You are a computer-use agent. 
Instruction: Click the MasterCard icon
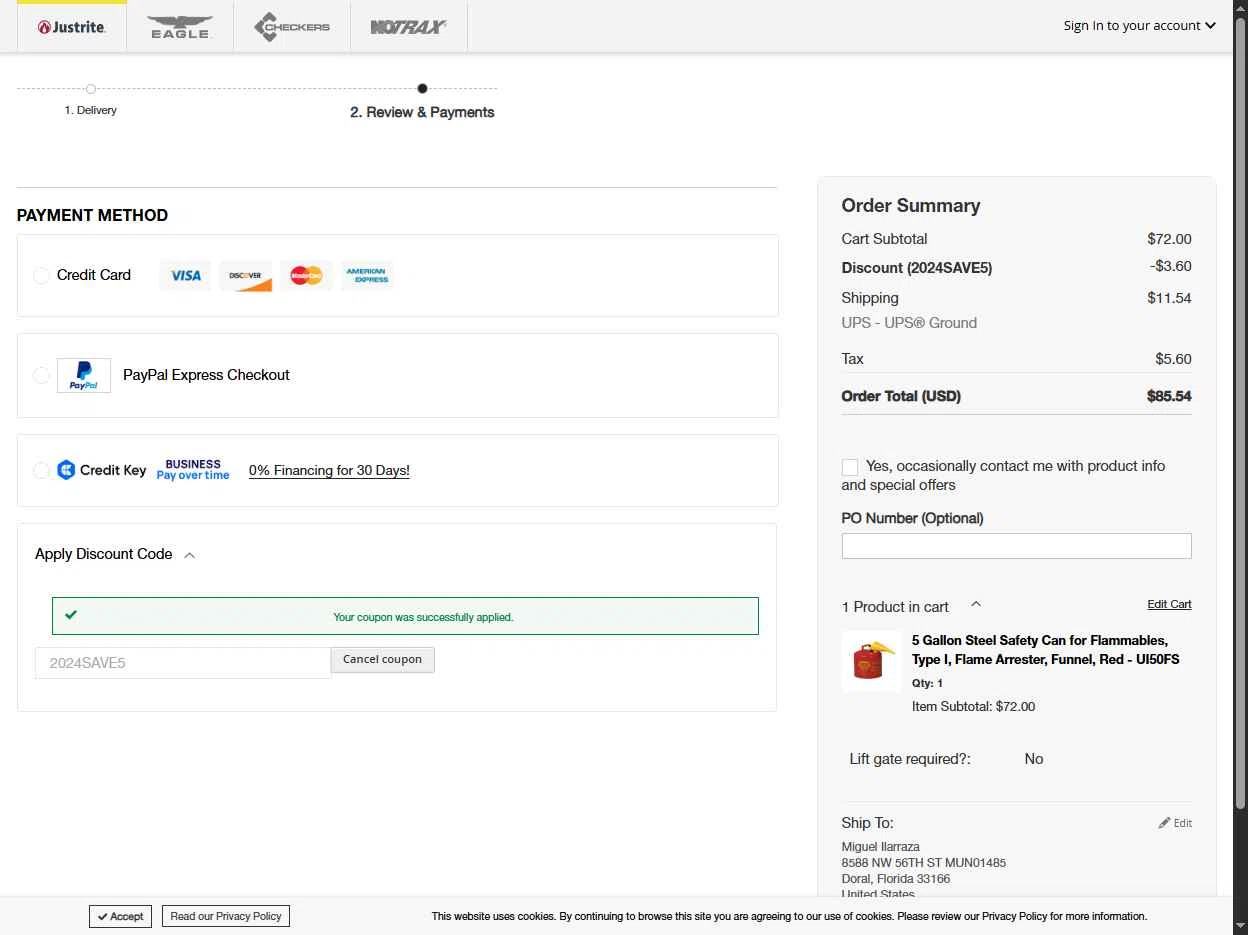[x=306, y=275]
